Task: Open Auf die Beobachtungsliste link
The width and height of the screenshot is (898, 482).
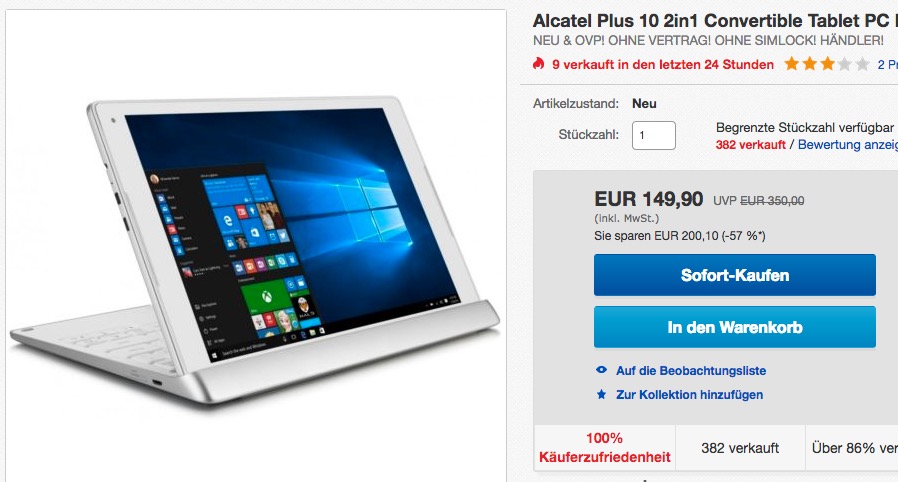Action: tap(691, 371)
